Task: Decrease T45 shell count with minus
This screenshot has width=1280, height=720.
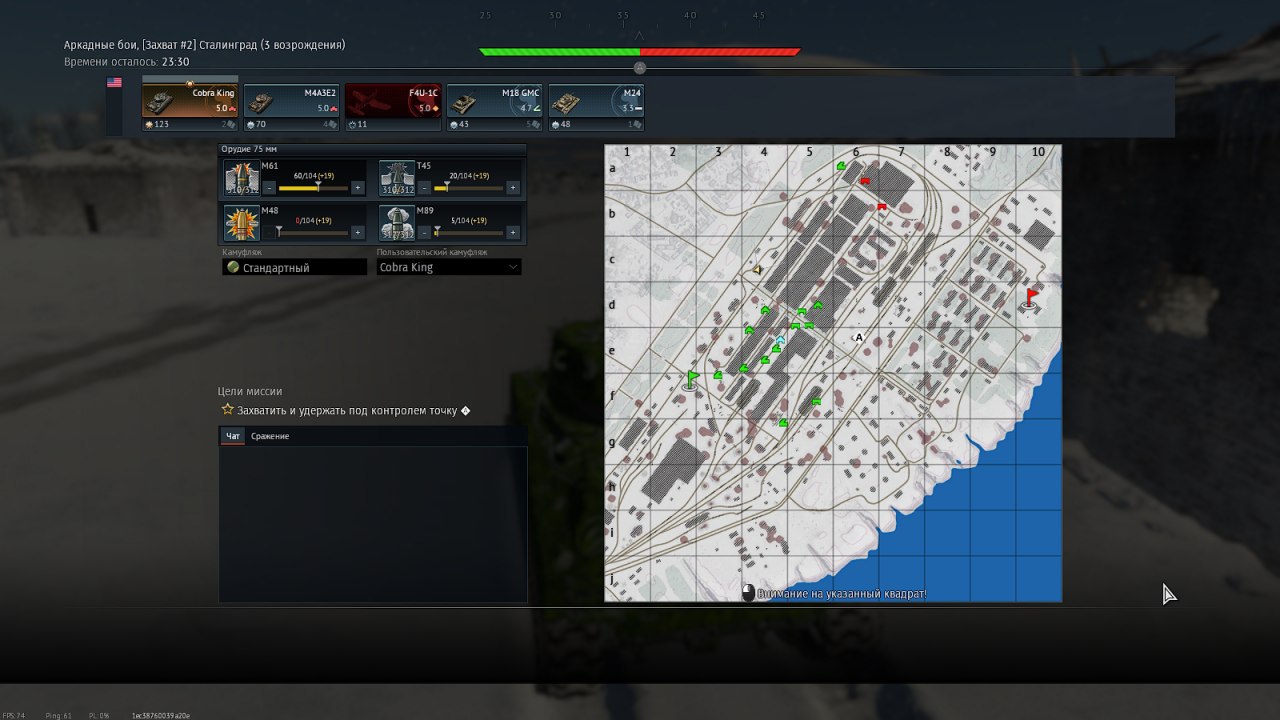Action: [x=425, y=187]
